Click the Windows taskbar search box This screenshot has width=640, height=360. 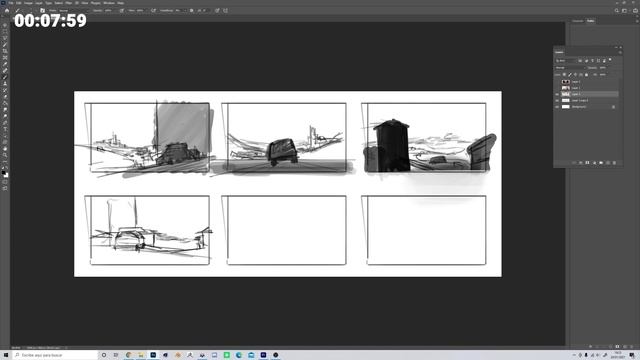coord(55,355)
